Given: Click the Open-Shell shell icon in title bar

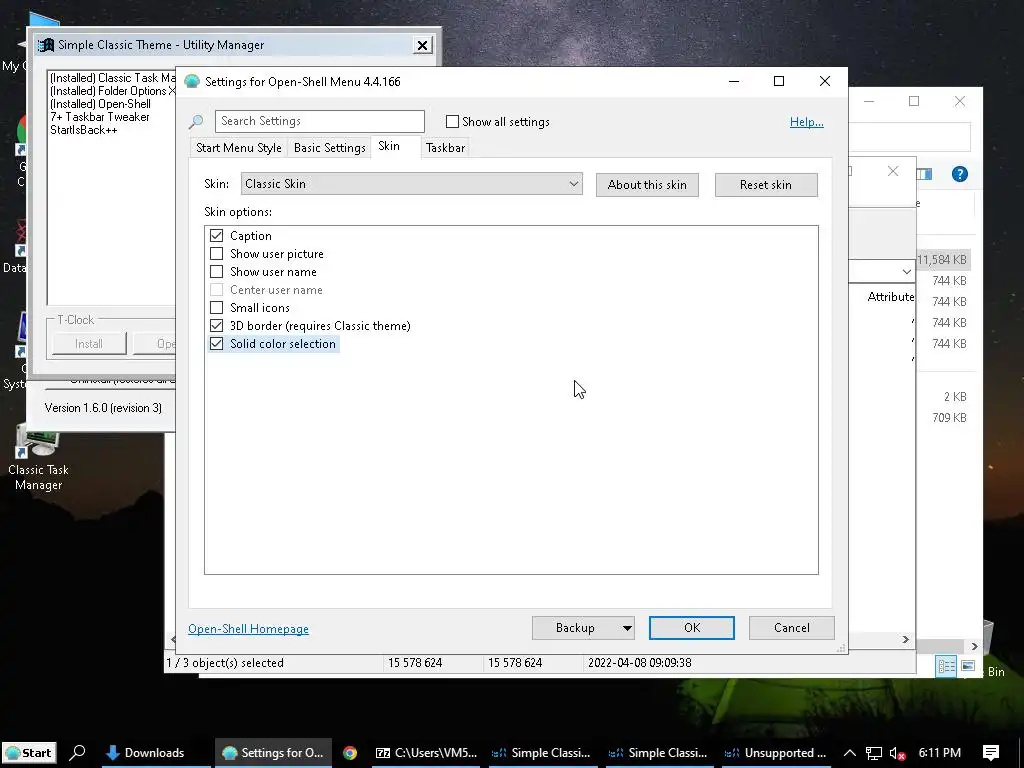Looking at the screenshot, I should 192,82.
